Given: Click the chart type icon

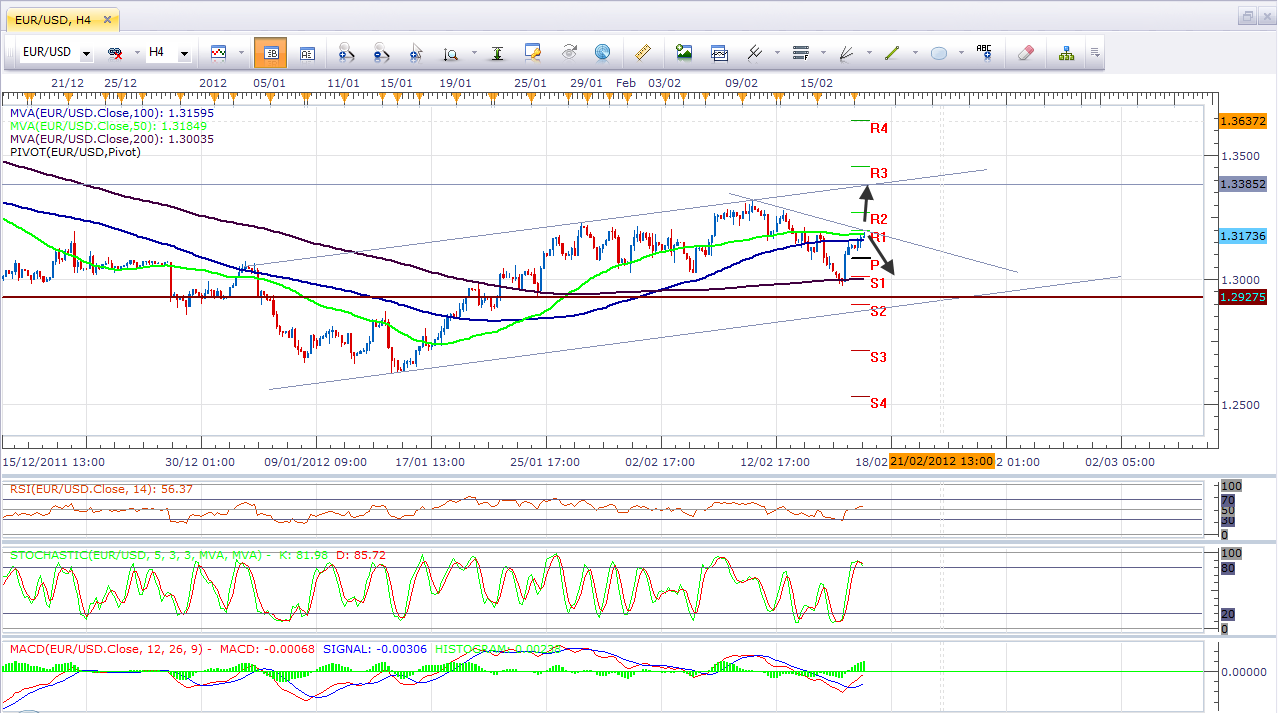Looking at the screenshot, I should click(x=218, y=53).
